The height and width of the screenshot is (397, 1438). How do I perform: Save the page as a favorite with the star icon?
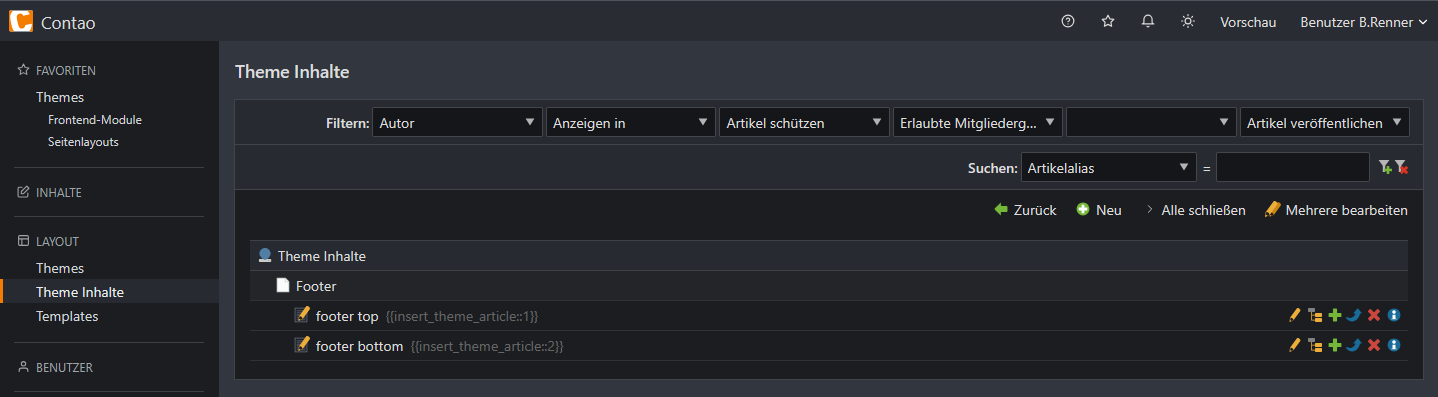tap(1108, 21)
